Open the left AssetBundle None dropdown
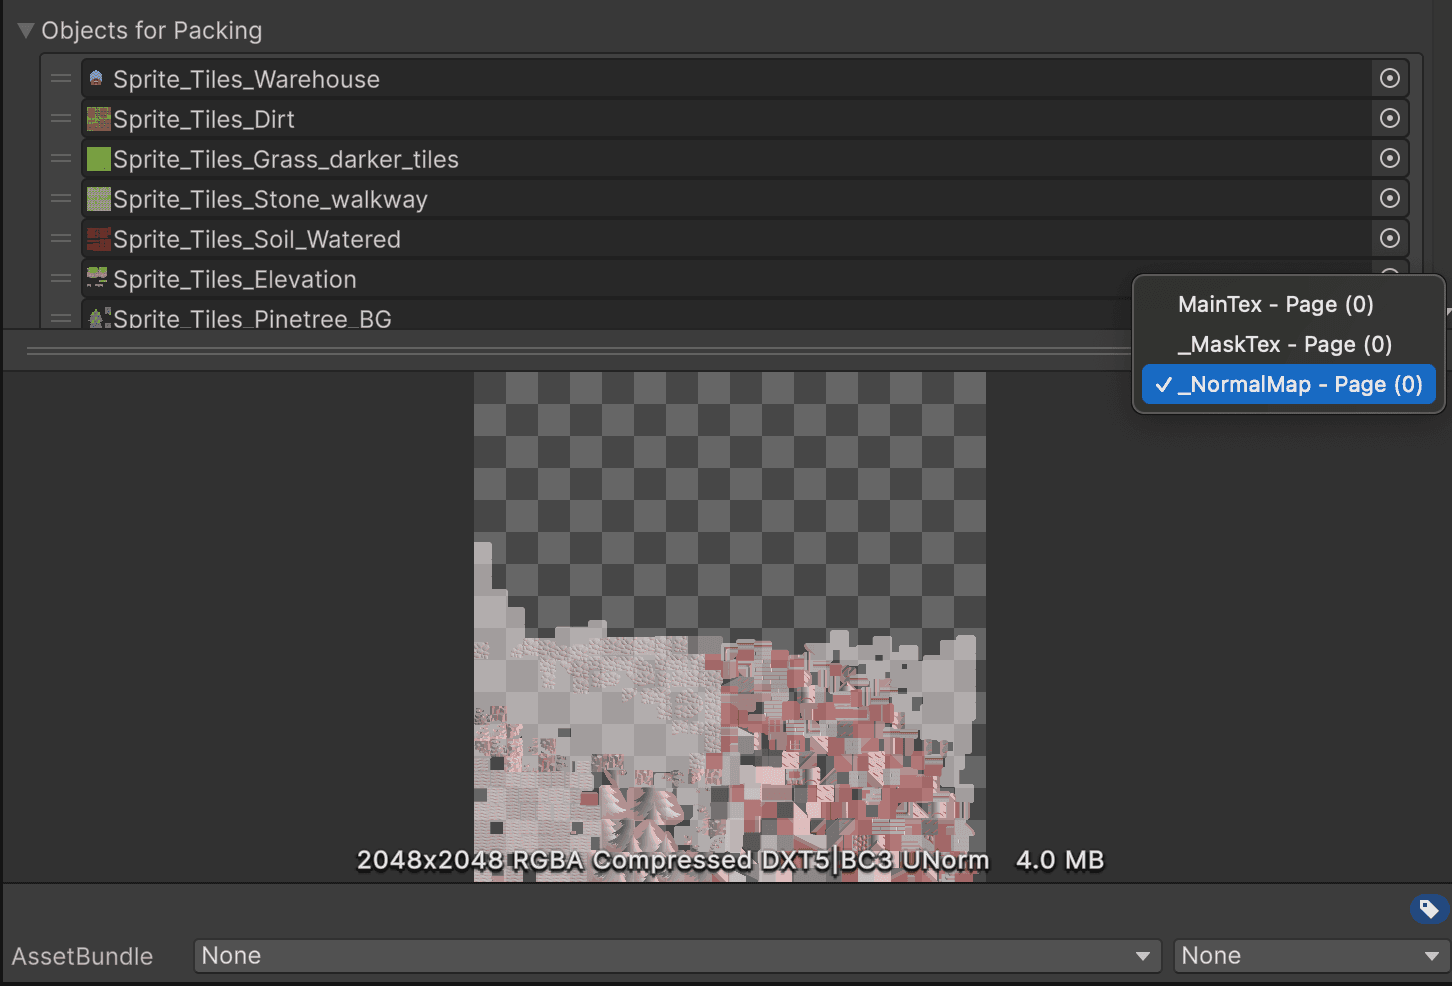This screenshot has height=986, width=1452. tap(678, 955)
